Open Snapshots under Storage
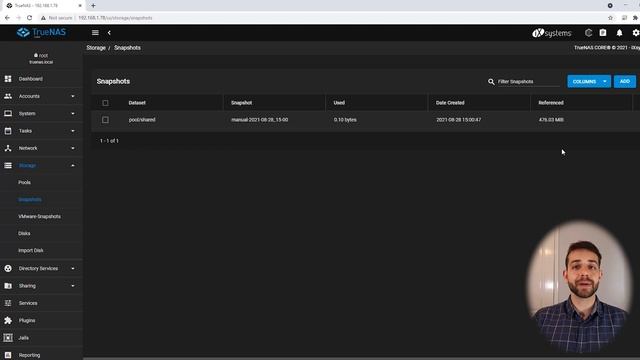 (x=30, y=200)
